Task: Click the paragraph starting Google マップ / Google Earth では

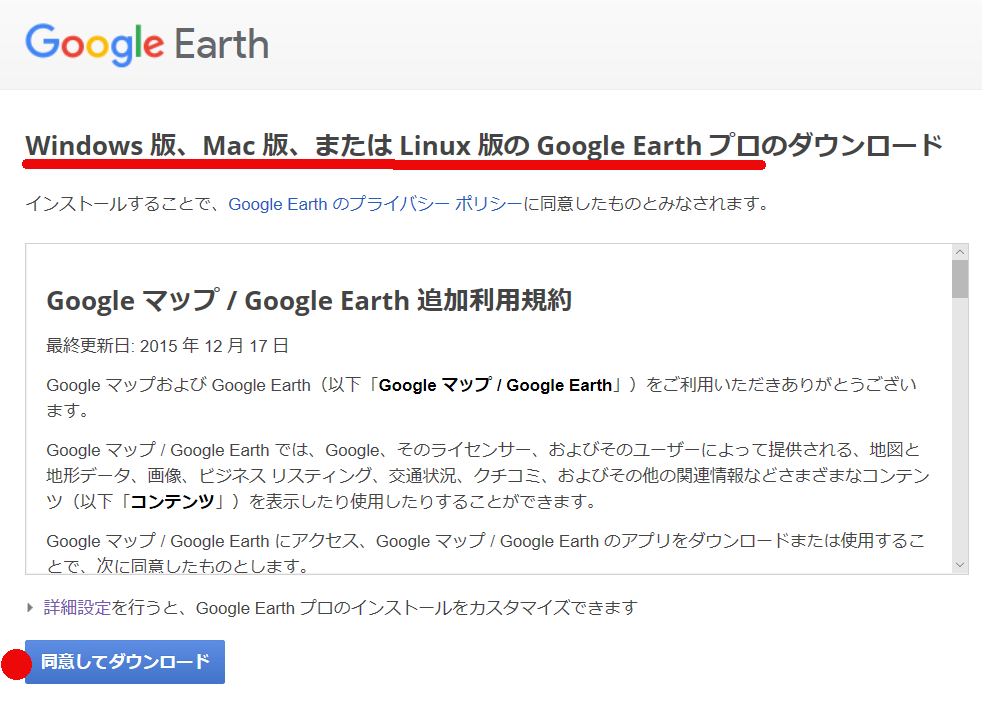Action: 487,476
